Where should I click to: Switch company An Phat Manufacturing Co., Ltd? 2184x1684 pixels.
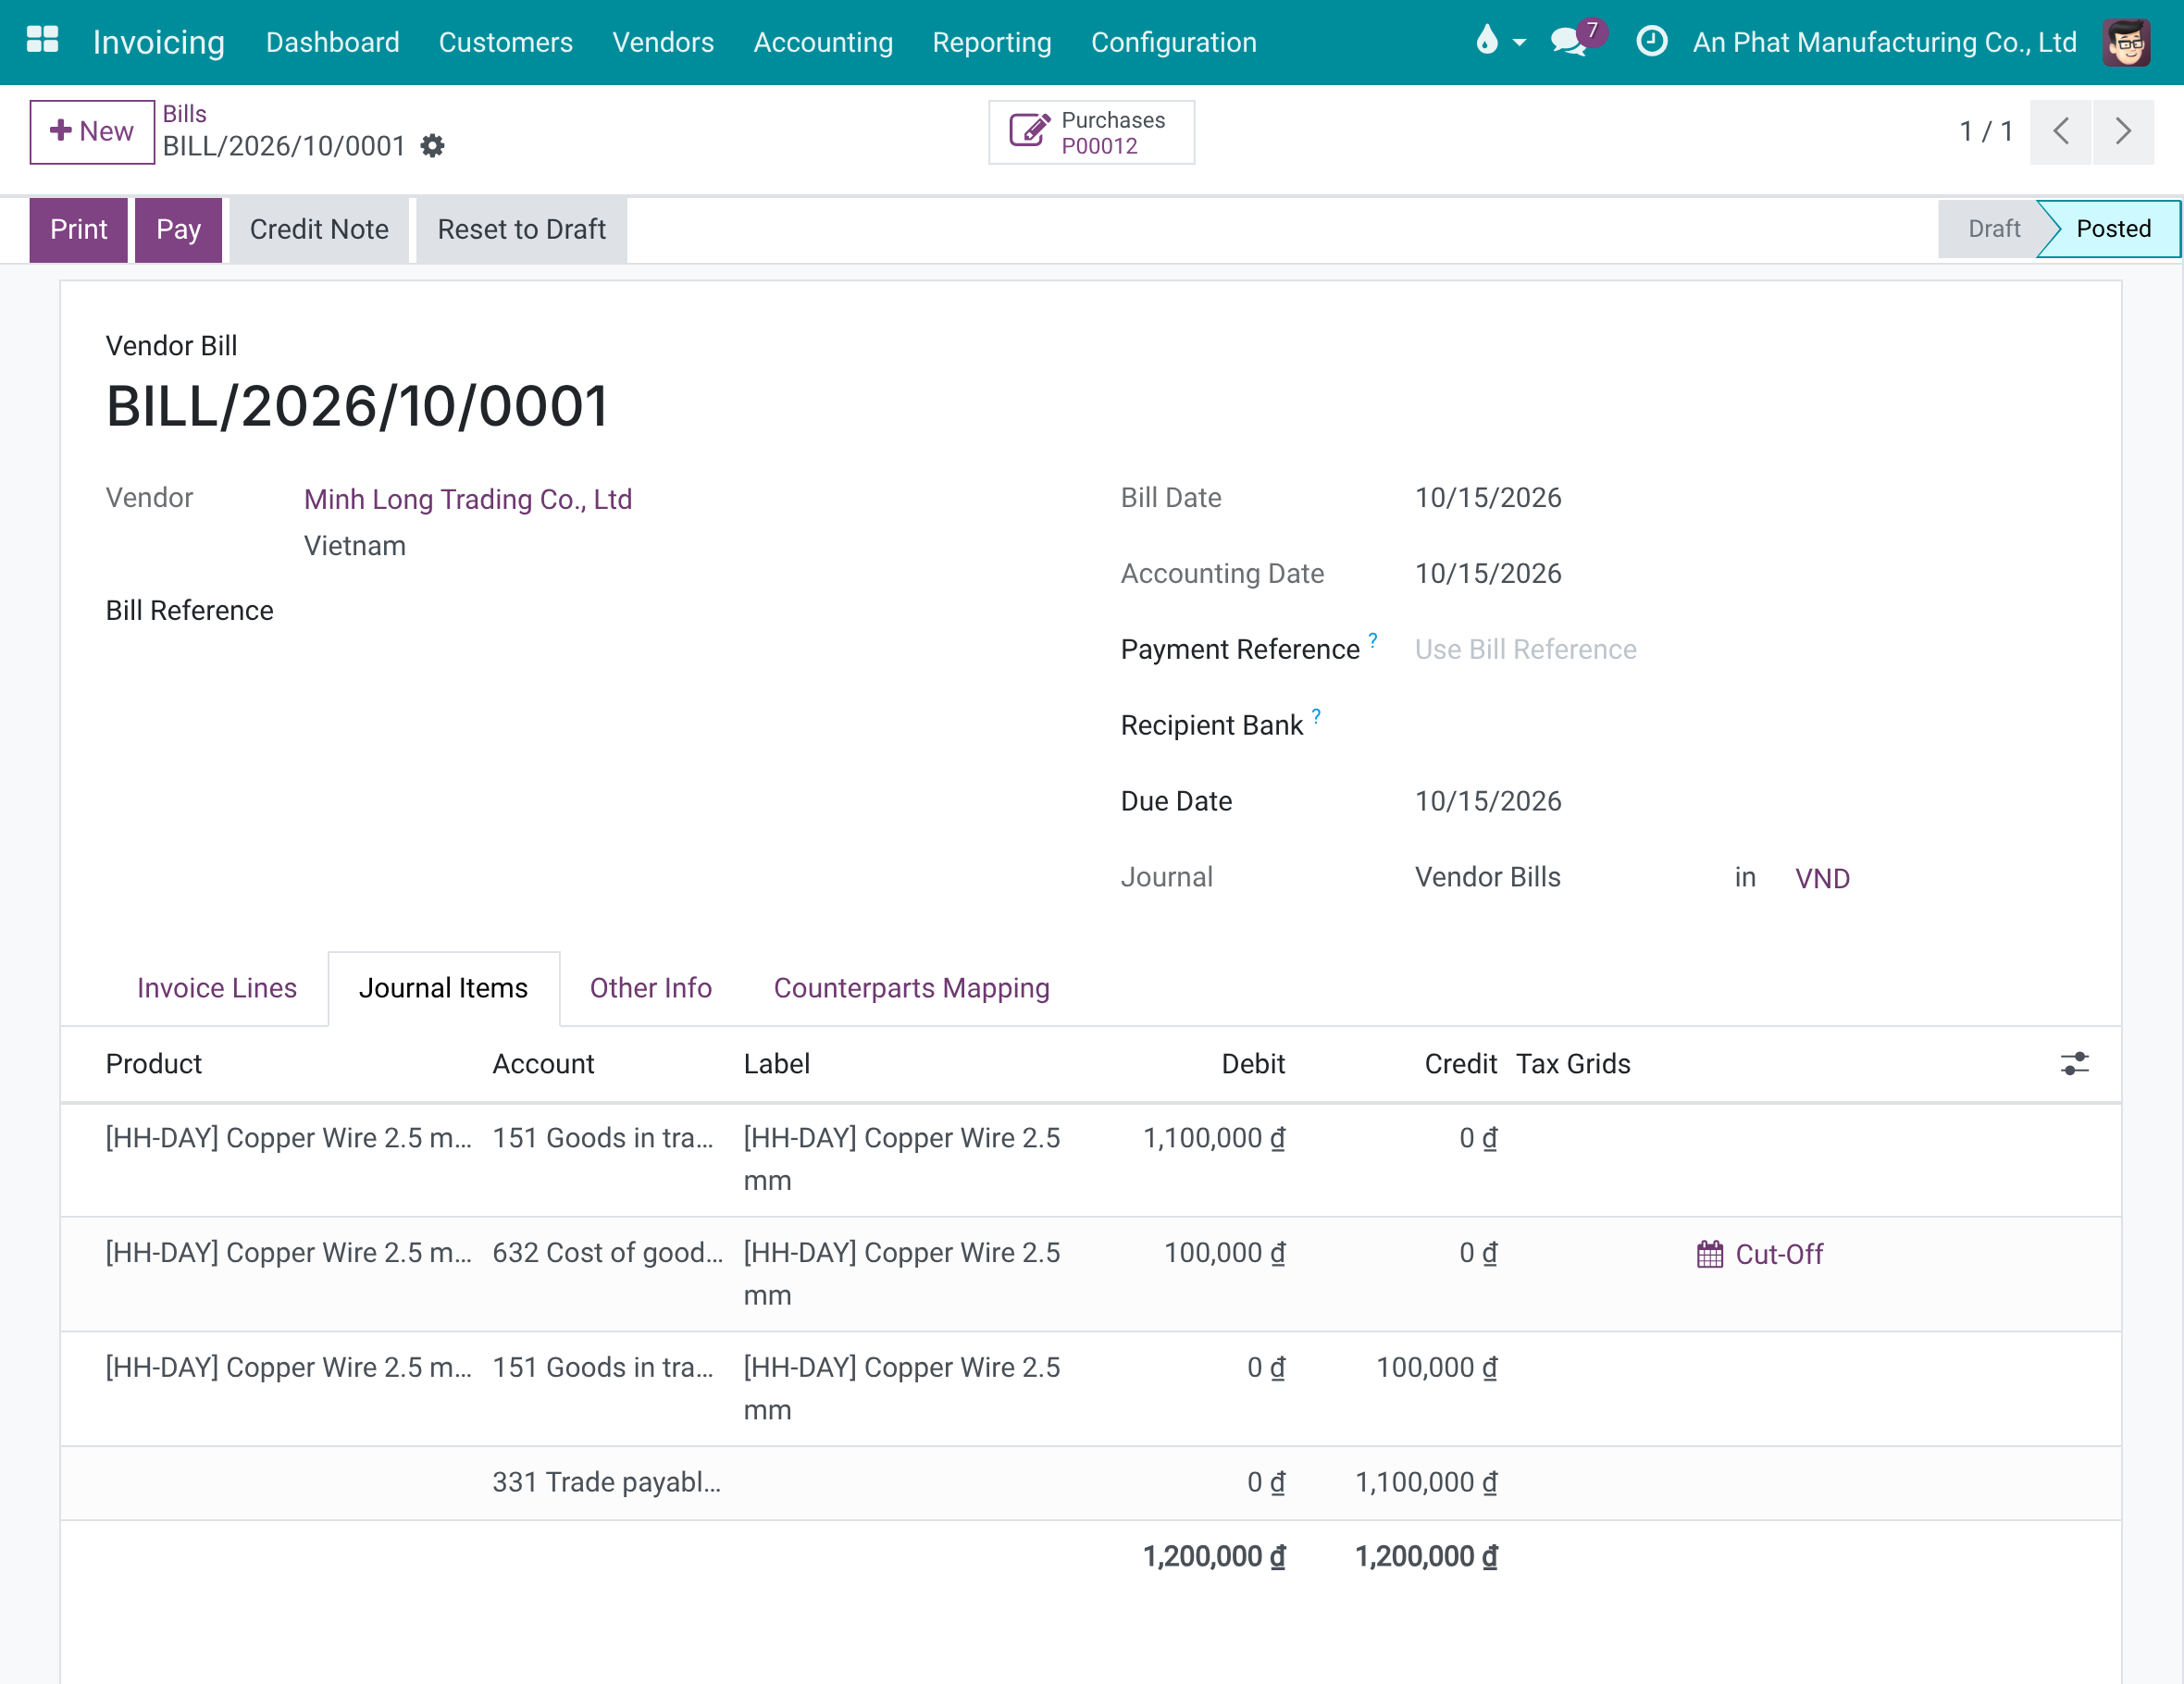point(1884,42)
